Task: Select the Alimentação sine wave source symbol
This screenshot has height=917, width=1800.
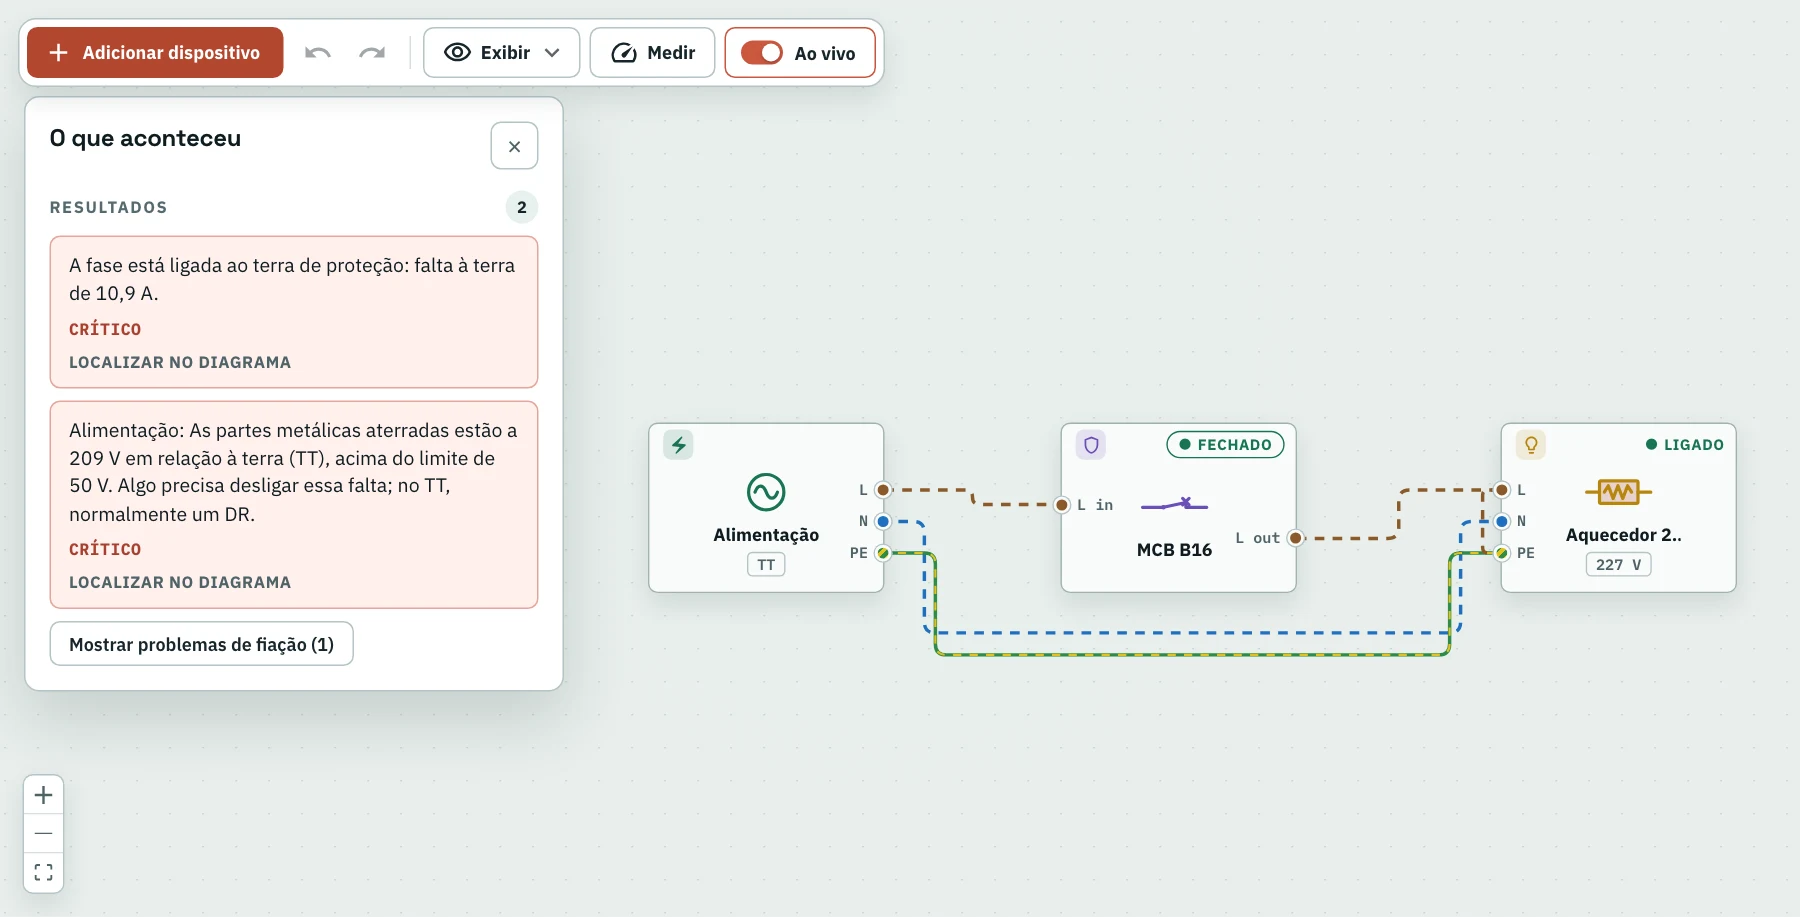Action: 766,492
